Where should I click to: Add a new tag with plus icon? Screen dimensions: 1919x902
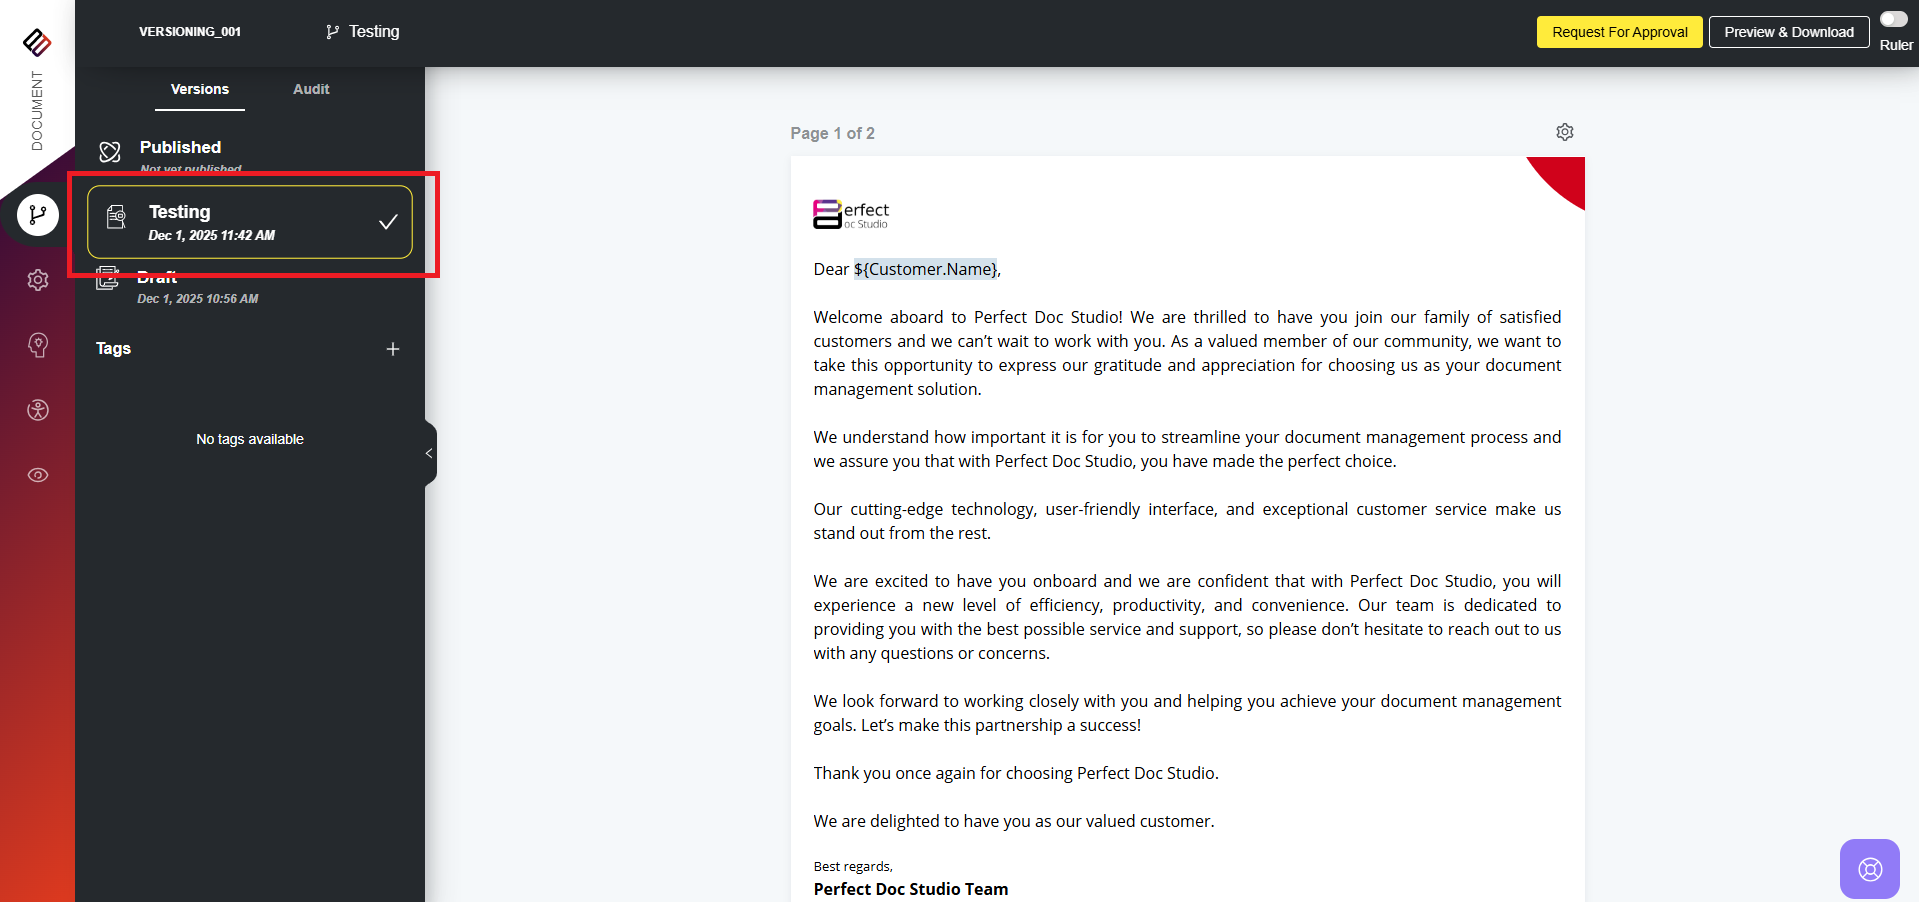click(393, 349)
